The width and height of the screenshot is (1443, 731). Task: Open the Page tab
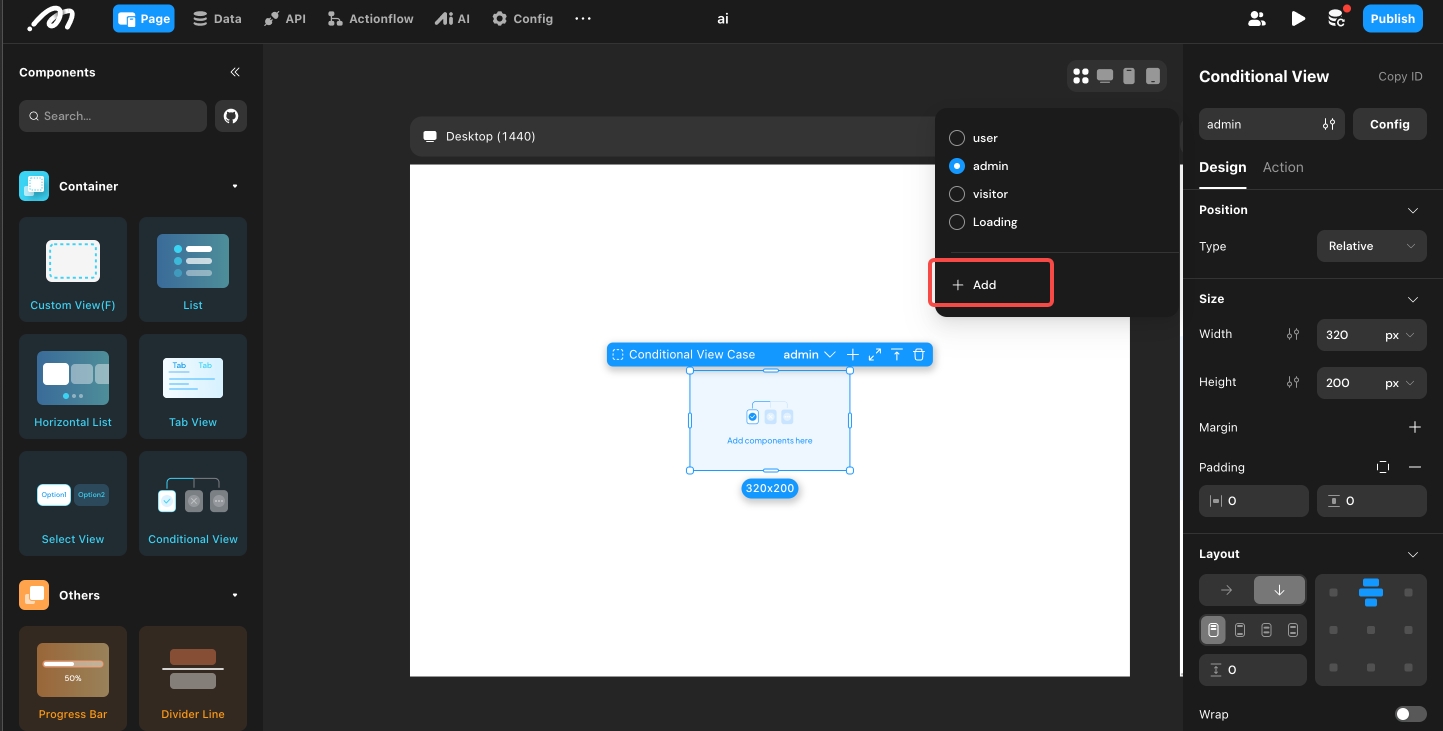143,18
